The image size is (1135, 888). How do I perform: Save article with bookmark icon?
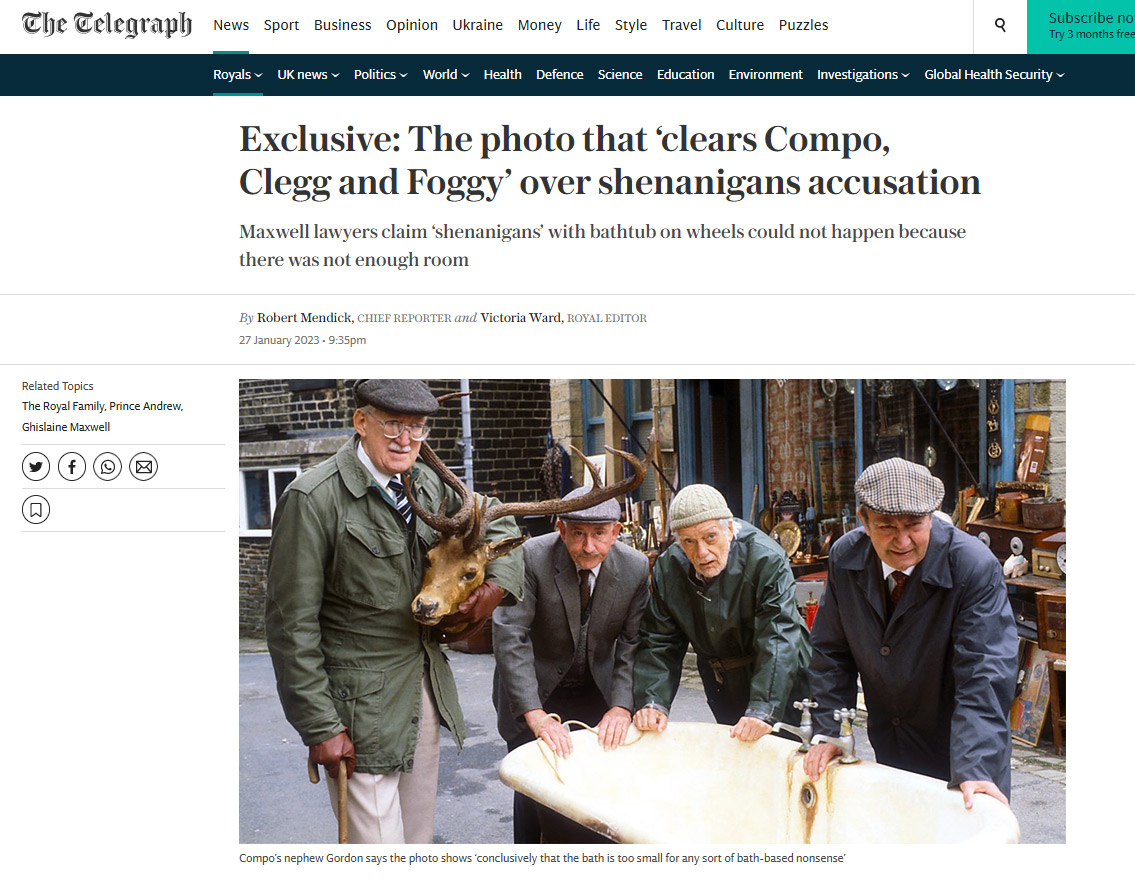(x=36, y=510)
